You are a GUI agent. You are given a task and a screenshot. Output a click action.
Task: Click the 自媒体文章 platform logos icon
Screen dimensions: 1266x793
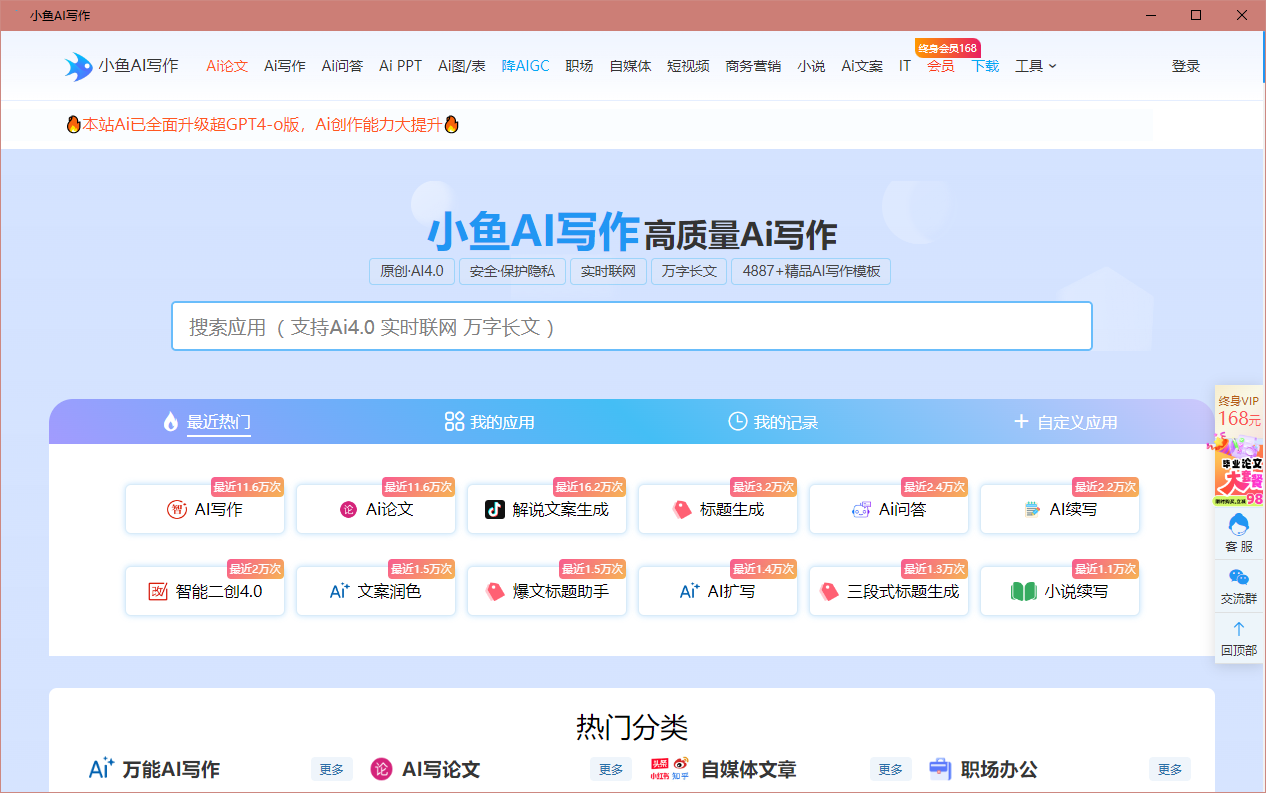(669, 769)
